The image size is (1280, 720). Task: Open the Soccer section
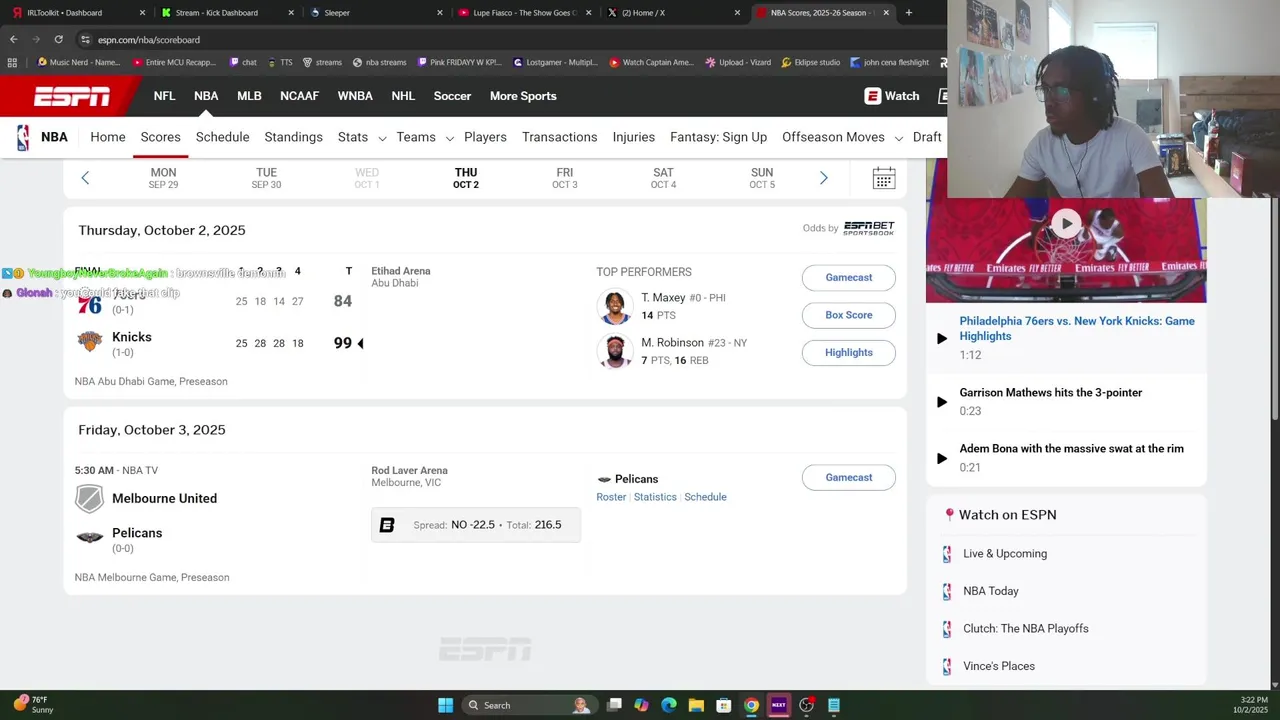[452, 96]
